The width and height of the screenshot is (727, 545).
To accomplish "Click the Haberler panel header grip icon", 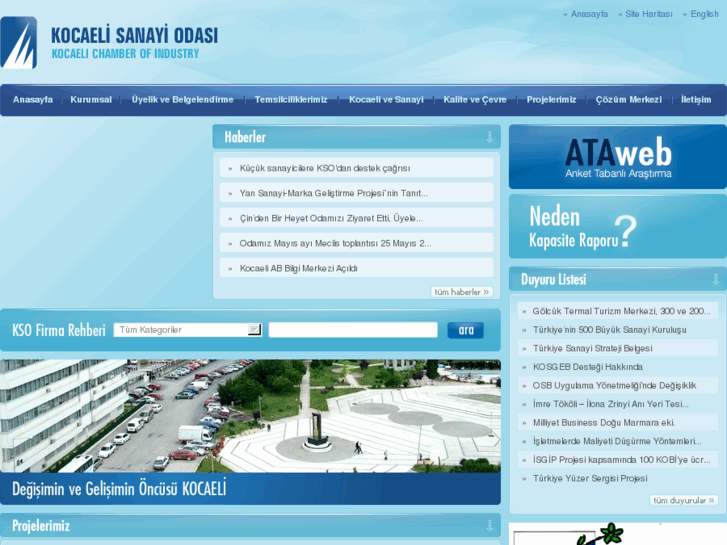I will (490, 137).
